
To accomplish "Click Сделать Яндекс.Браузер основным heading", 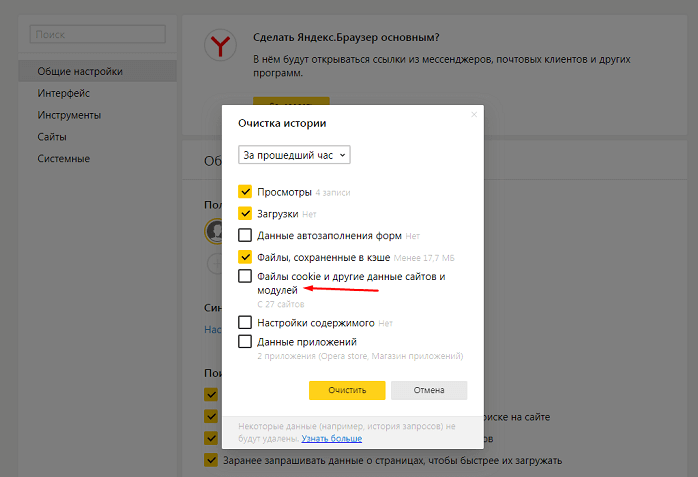I will pyautogui.click(x=346, y=37).
